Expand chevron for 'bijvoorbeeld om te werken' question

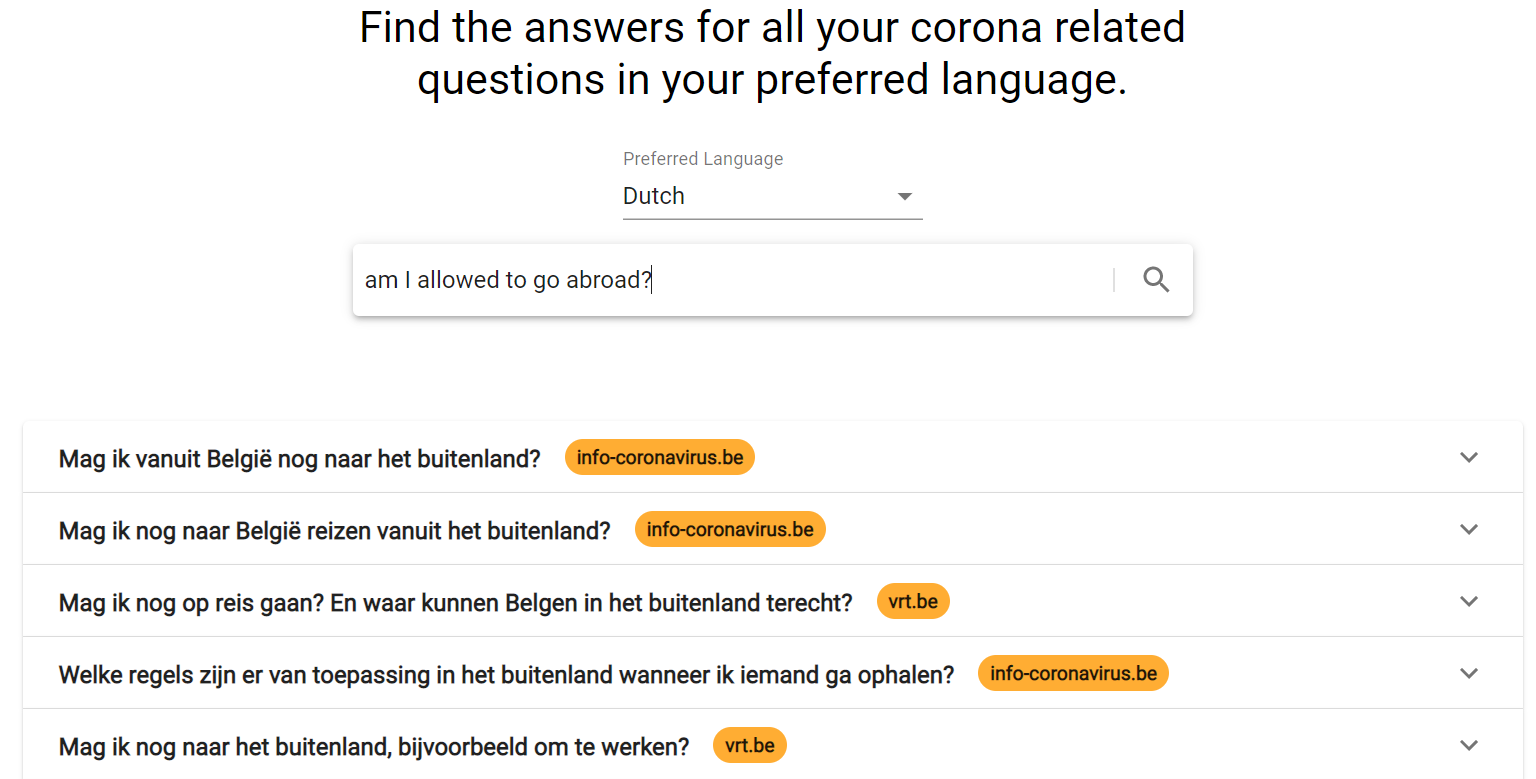click(1468, 746)
